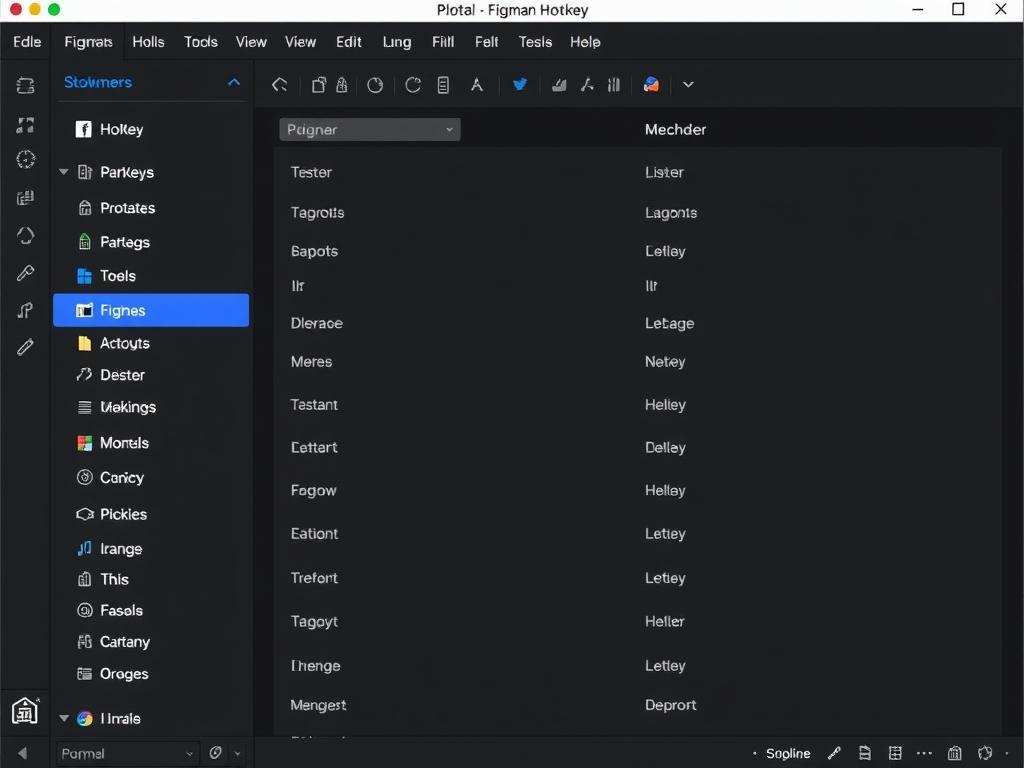Click the colorful red-blue app icon in toolbar
The image size is (1024, 768).
[651, 84]
